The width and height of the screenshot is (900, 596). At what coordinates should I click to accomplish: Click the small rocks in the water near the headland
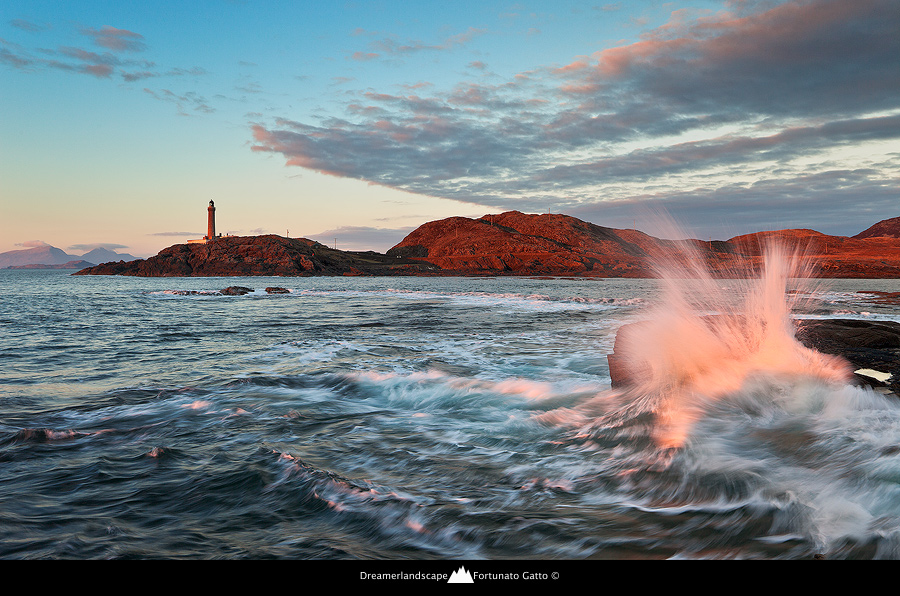[x=237, y=291]
